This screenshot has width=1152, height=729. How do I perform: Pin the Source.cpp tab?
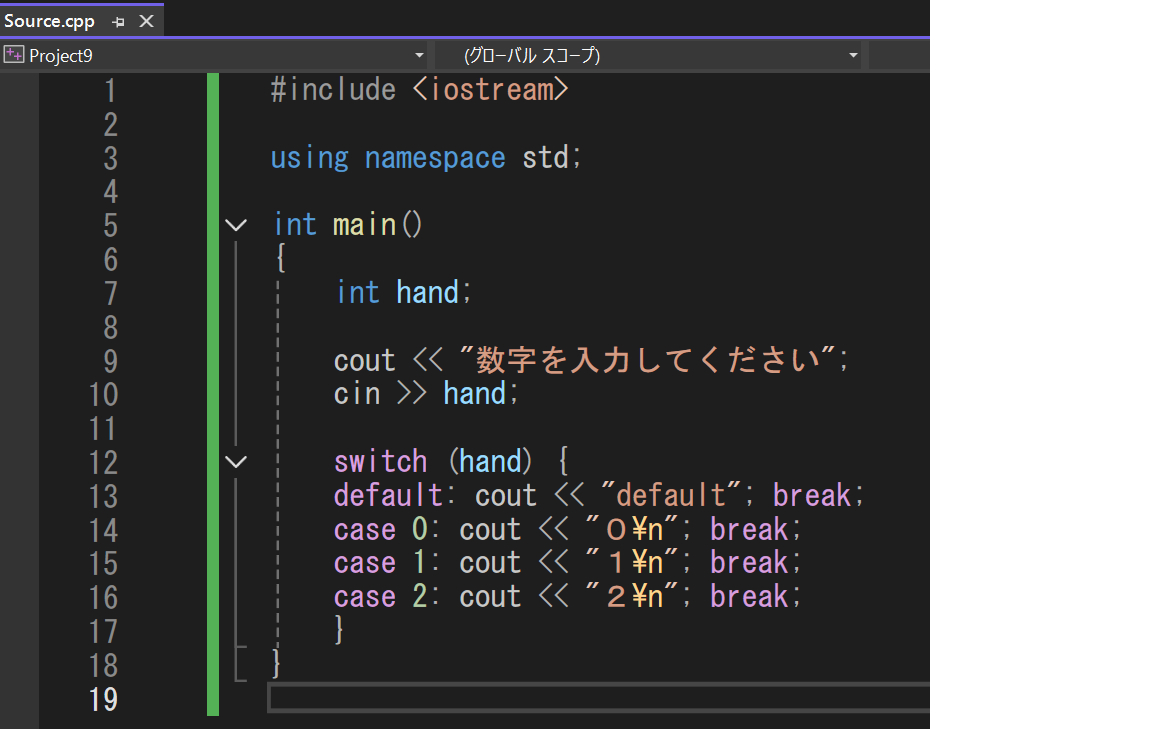(119, 21)
